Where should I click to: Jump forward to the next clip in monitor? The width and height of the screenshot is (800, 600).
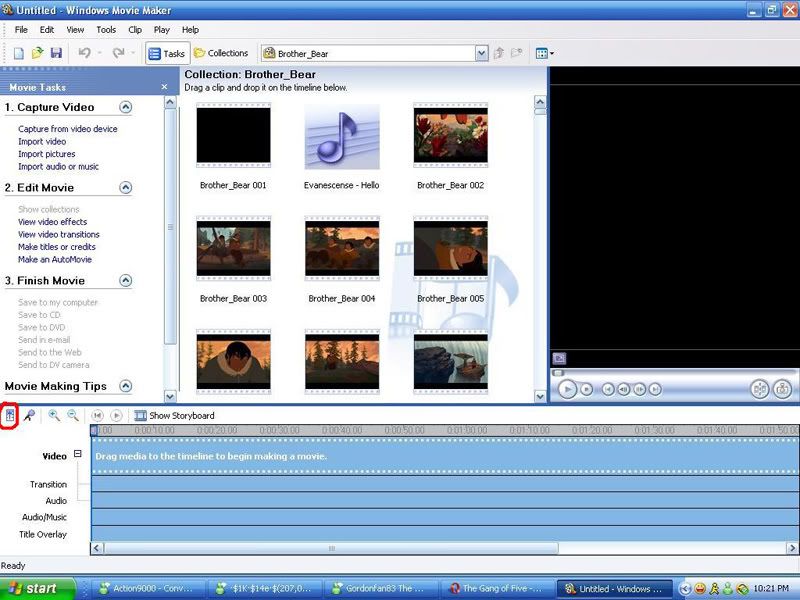(655, 389)
